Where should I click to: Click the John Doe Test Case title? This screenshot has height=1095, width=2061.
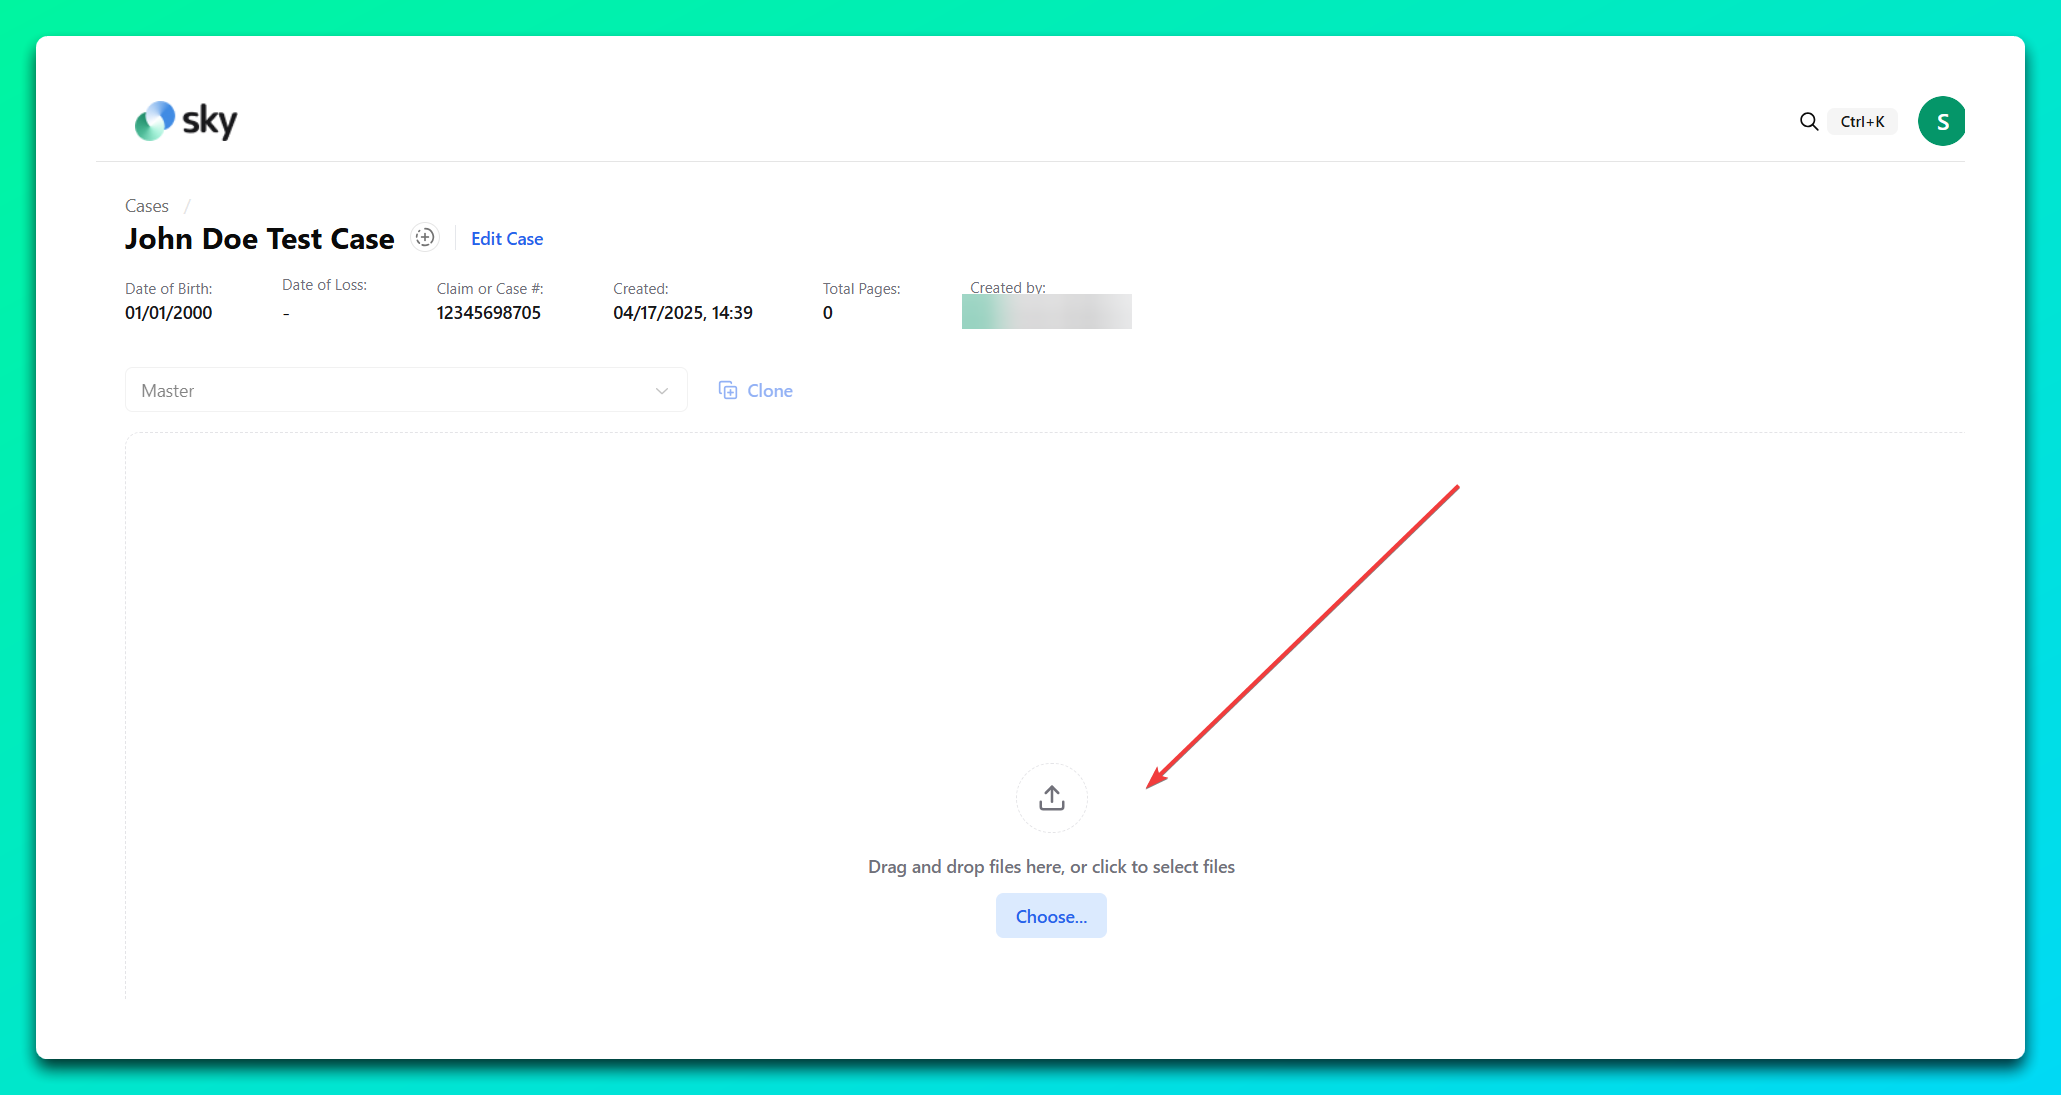260,239
